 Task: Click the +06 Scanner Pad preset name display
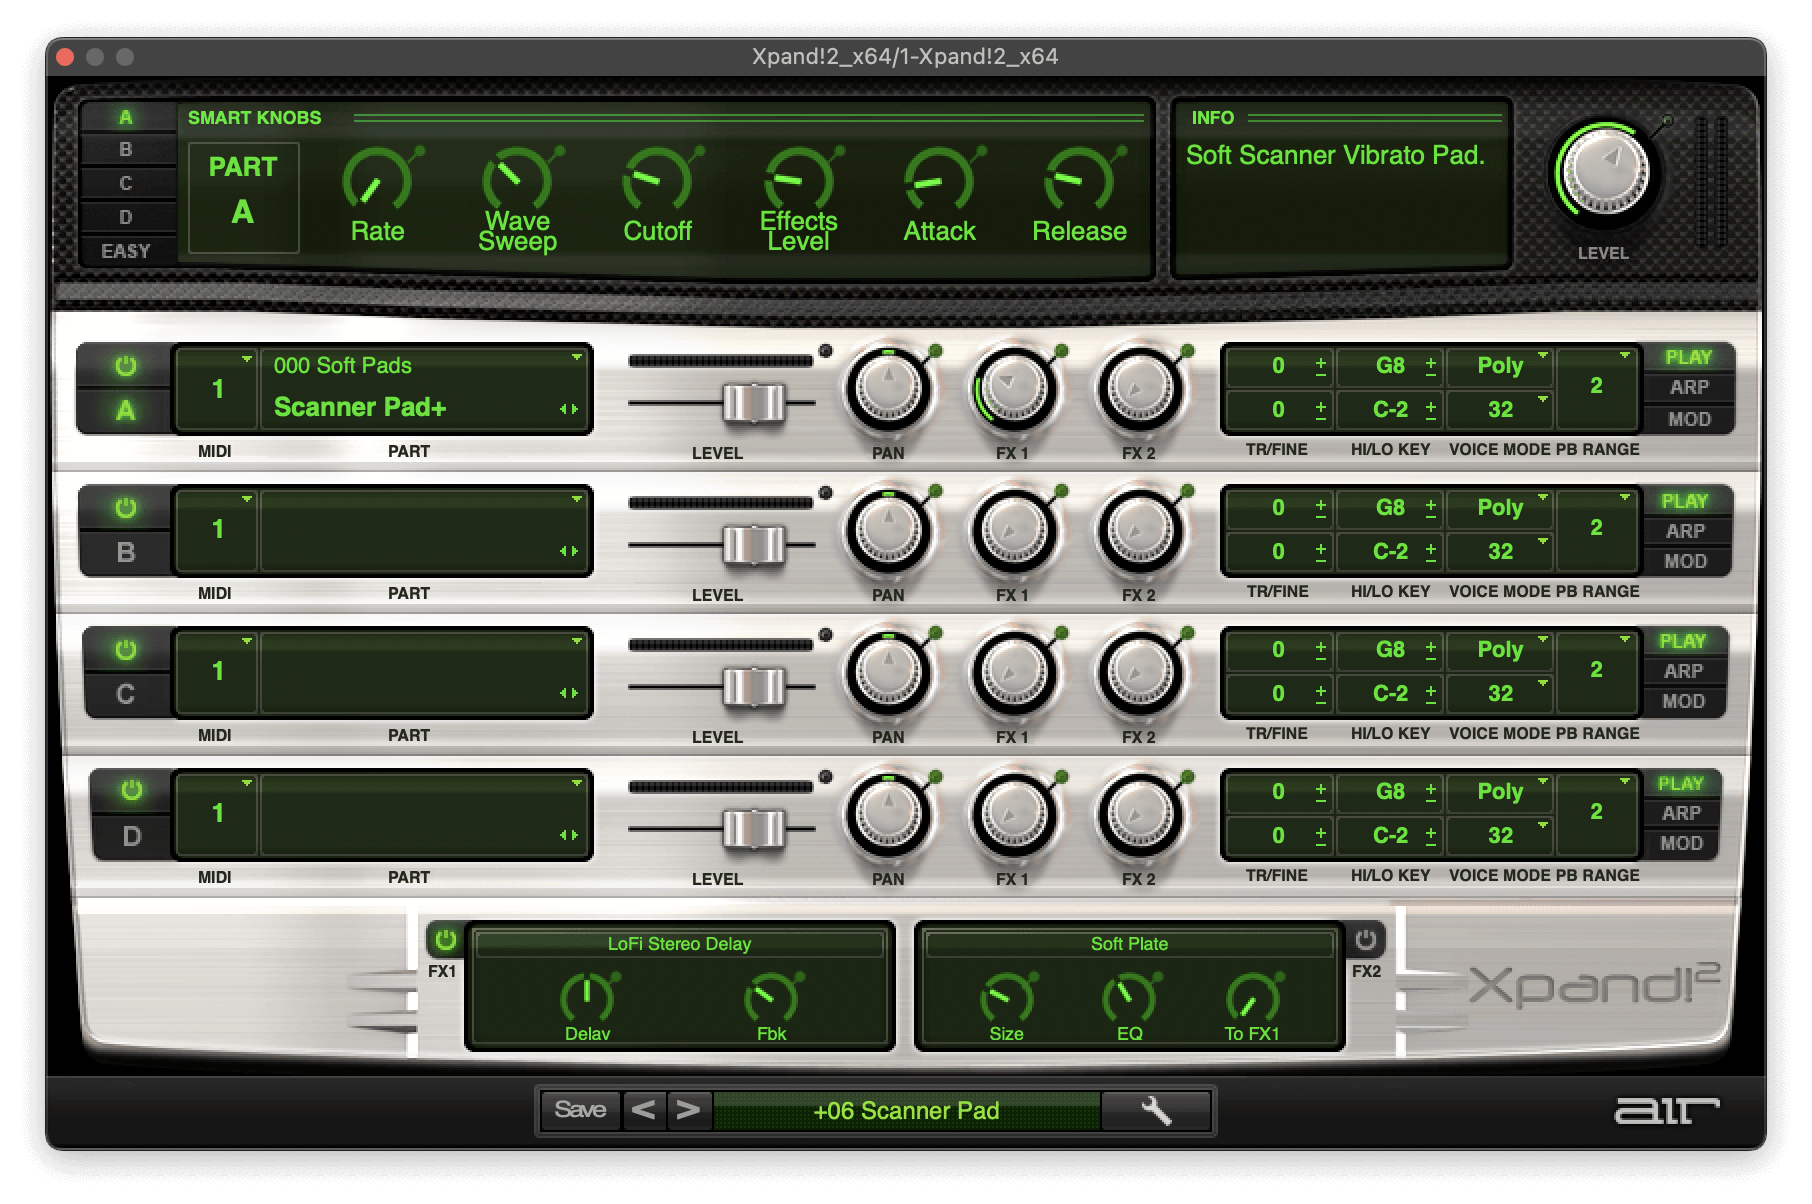tap(906, 1111)
